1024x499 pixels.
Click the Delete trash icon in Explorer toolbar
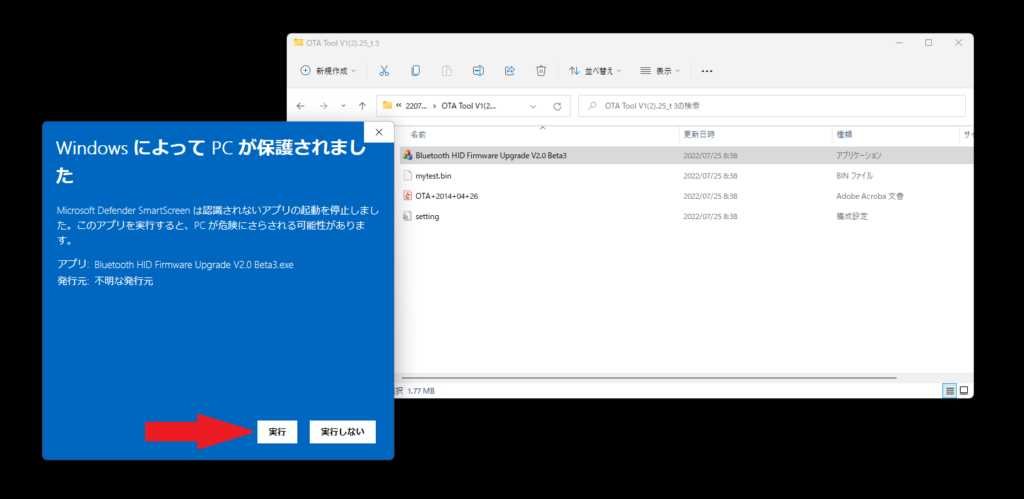541,71
